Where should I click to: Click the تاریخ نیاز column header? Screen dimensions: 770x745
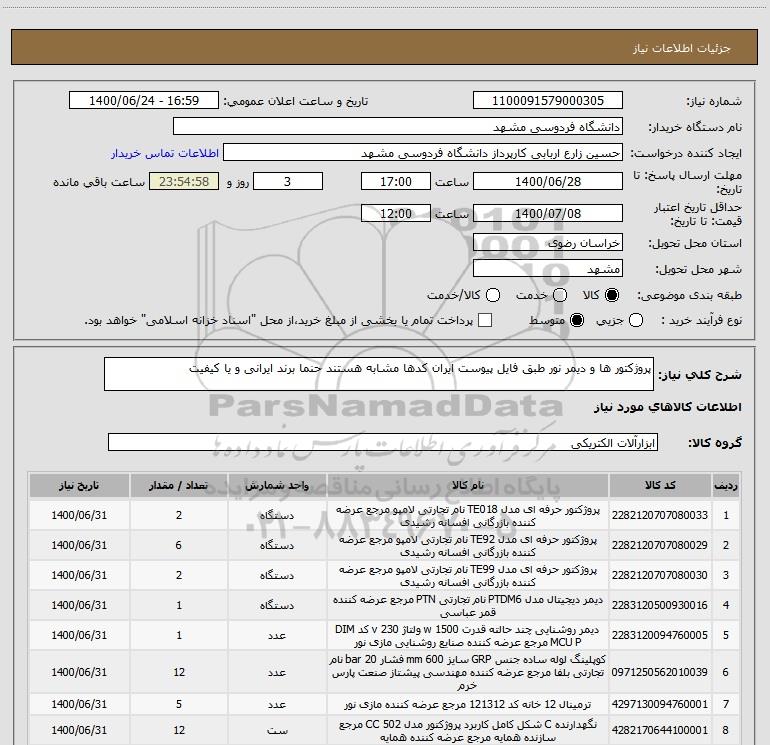pos(79,486)
